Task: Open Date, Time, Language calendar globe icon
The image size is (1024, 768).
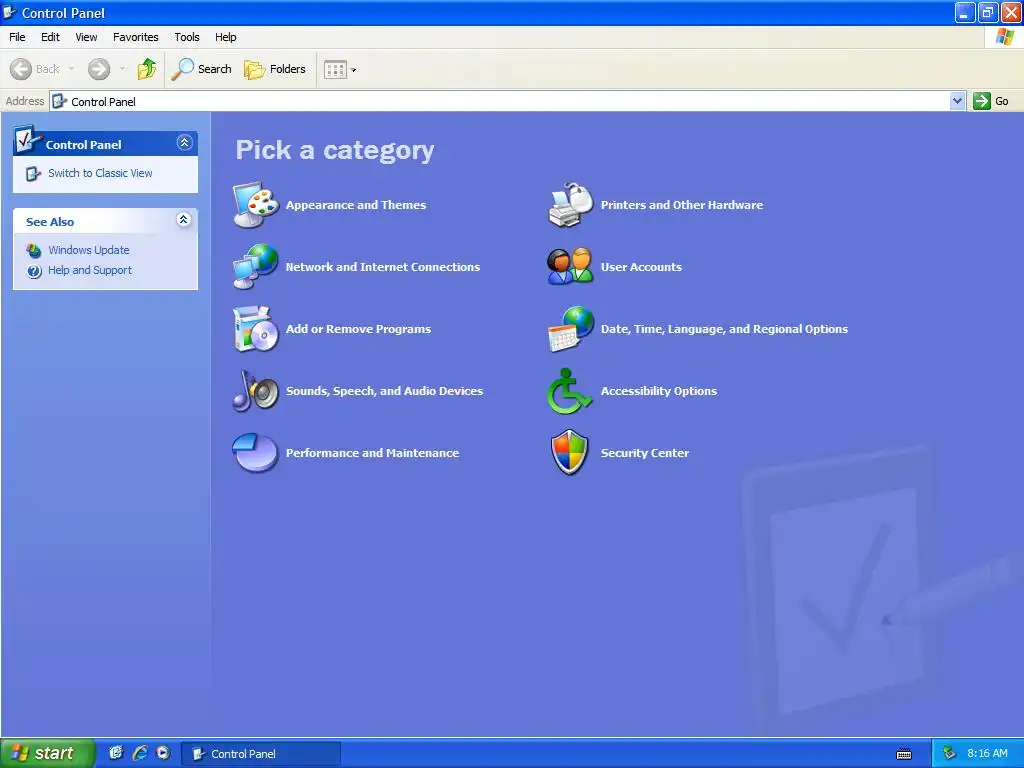Action: 571,328
